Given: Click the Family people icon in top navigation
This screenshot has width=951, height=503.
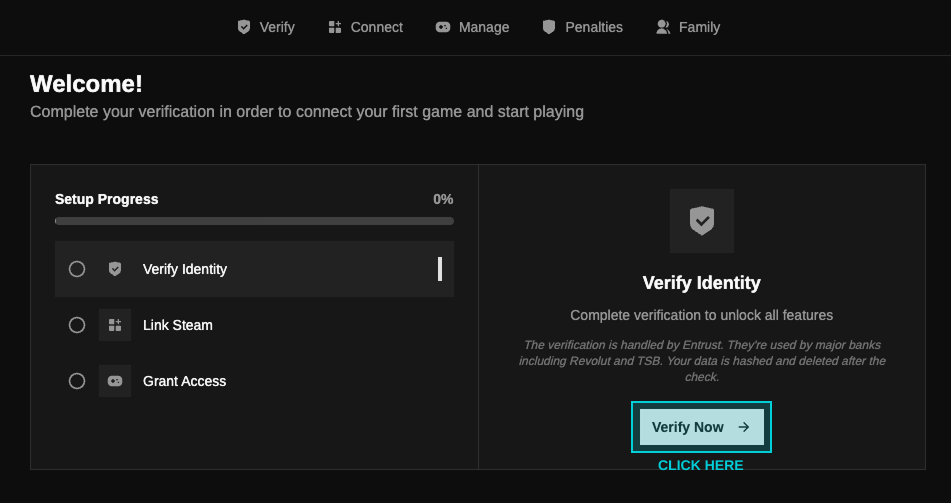Looking at the screenshot, I should pos(663,27).
